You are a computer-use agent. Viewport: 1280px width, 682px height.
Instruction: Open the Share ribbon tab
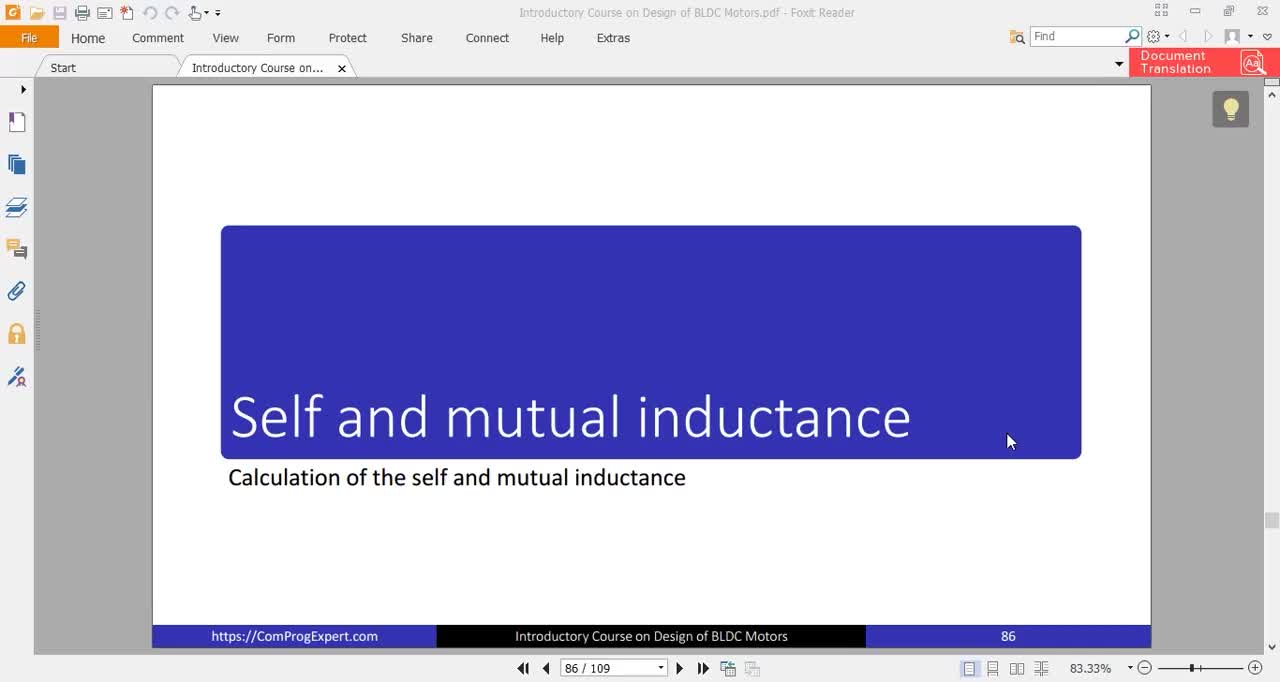417,38
